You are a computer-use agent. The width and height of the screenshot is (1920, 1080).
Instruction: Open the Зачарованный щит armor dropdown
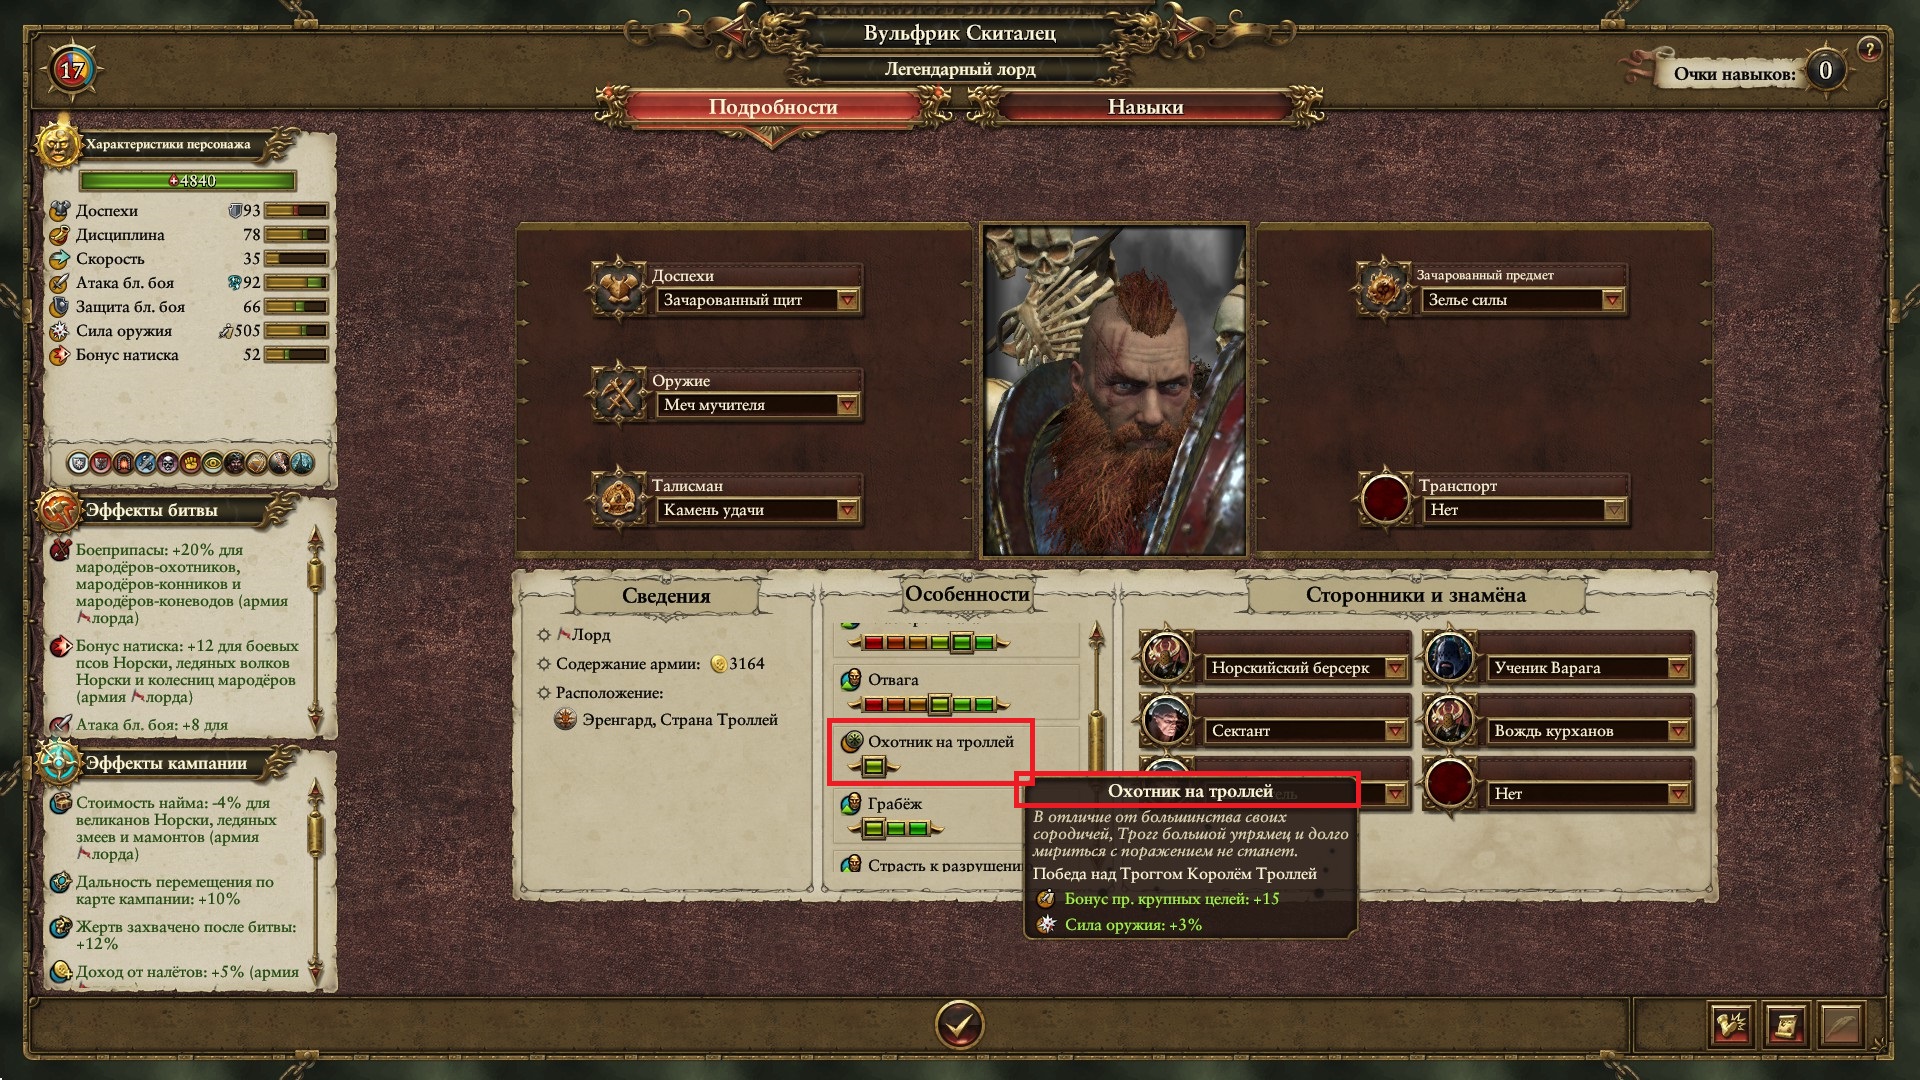pos(757,300)
